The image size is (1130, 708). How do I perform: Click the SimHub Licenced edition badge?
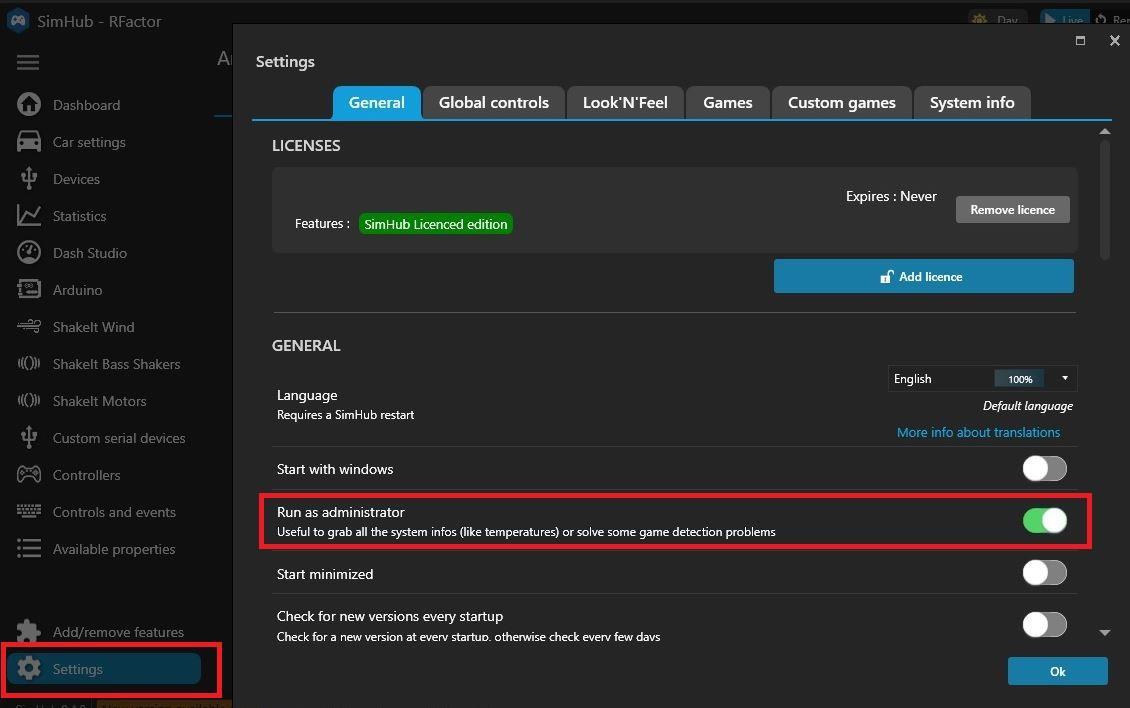pyautogui.click(x=435, y=224)
